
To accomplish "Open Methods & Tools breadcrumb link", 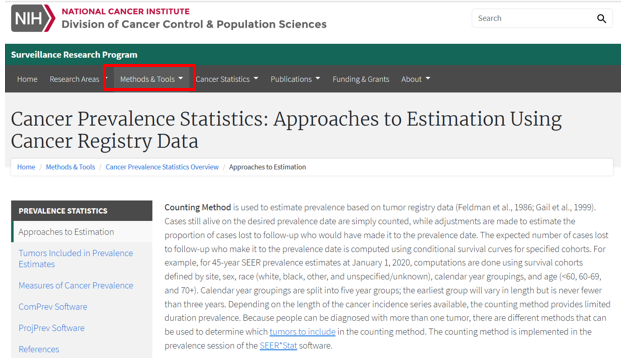I will (70, 167).
